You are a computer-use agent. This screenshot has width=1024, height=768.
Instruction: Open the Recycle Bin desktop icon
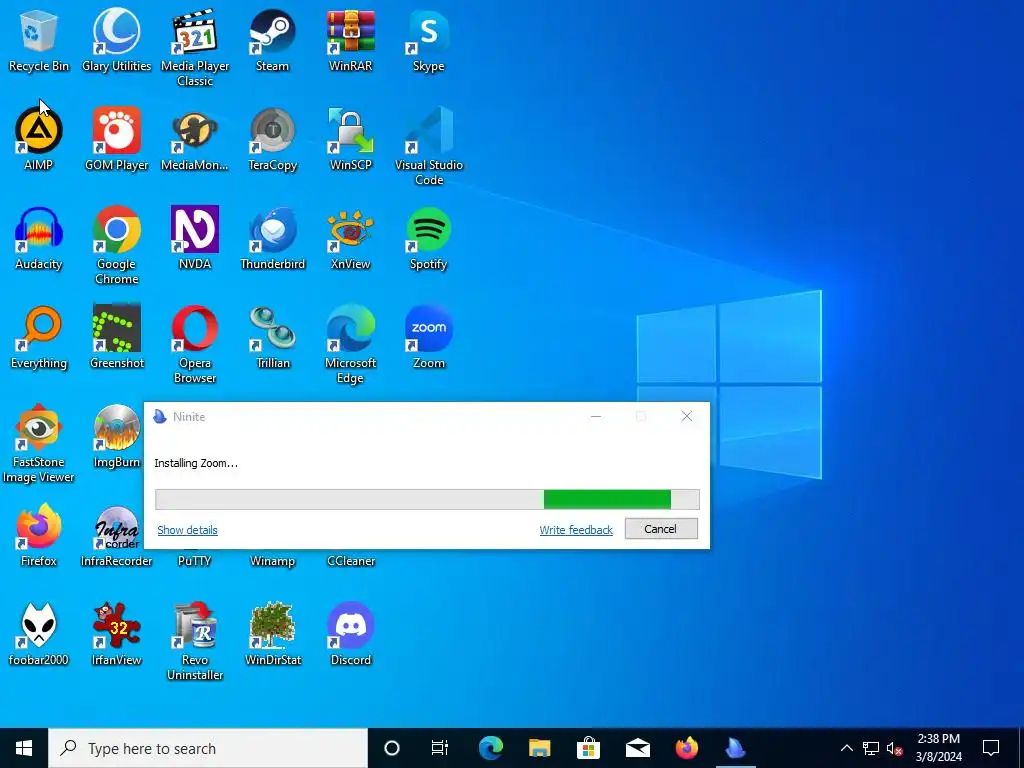(39, 40)
